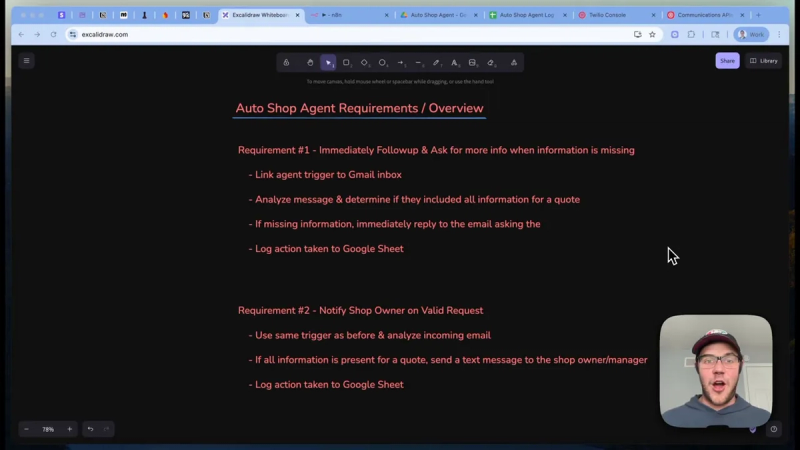This screenshot has height=450, width=800.
Task: Select the Rectangle shape tool
Action: (x=346, y=63)
